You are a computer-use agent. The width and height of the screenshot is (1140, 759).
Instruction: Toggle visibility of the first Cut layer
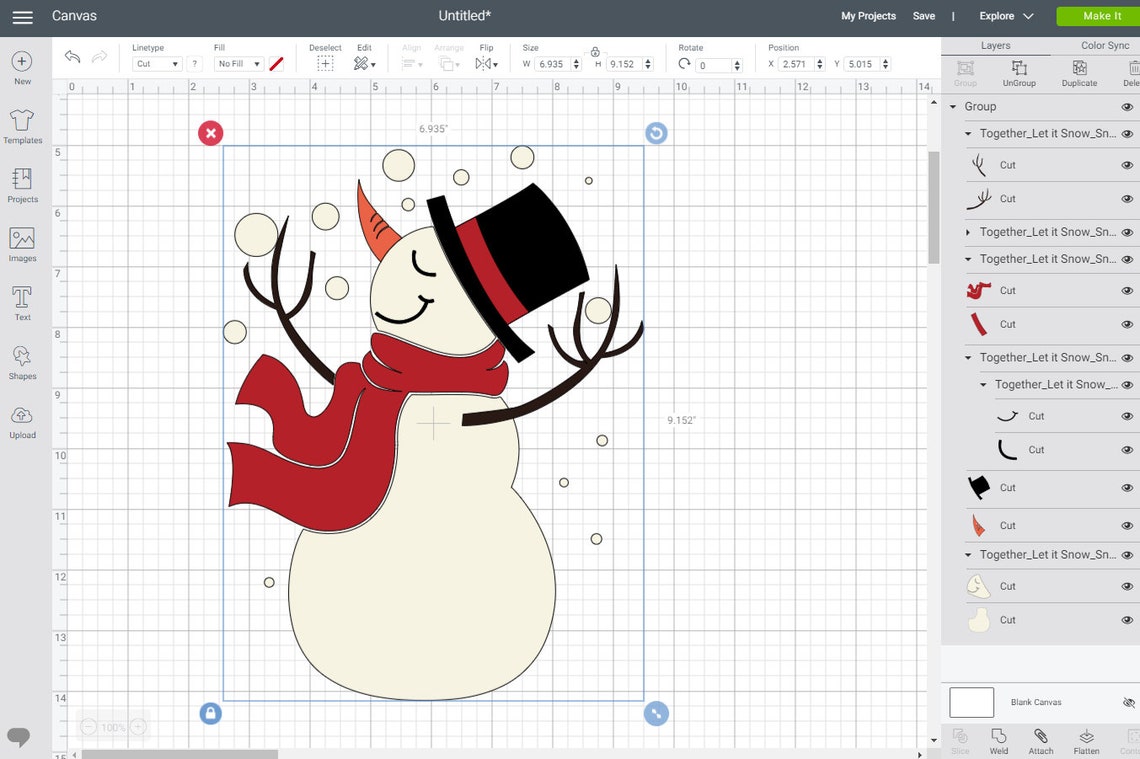(x=1128, y=164)
